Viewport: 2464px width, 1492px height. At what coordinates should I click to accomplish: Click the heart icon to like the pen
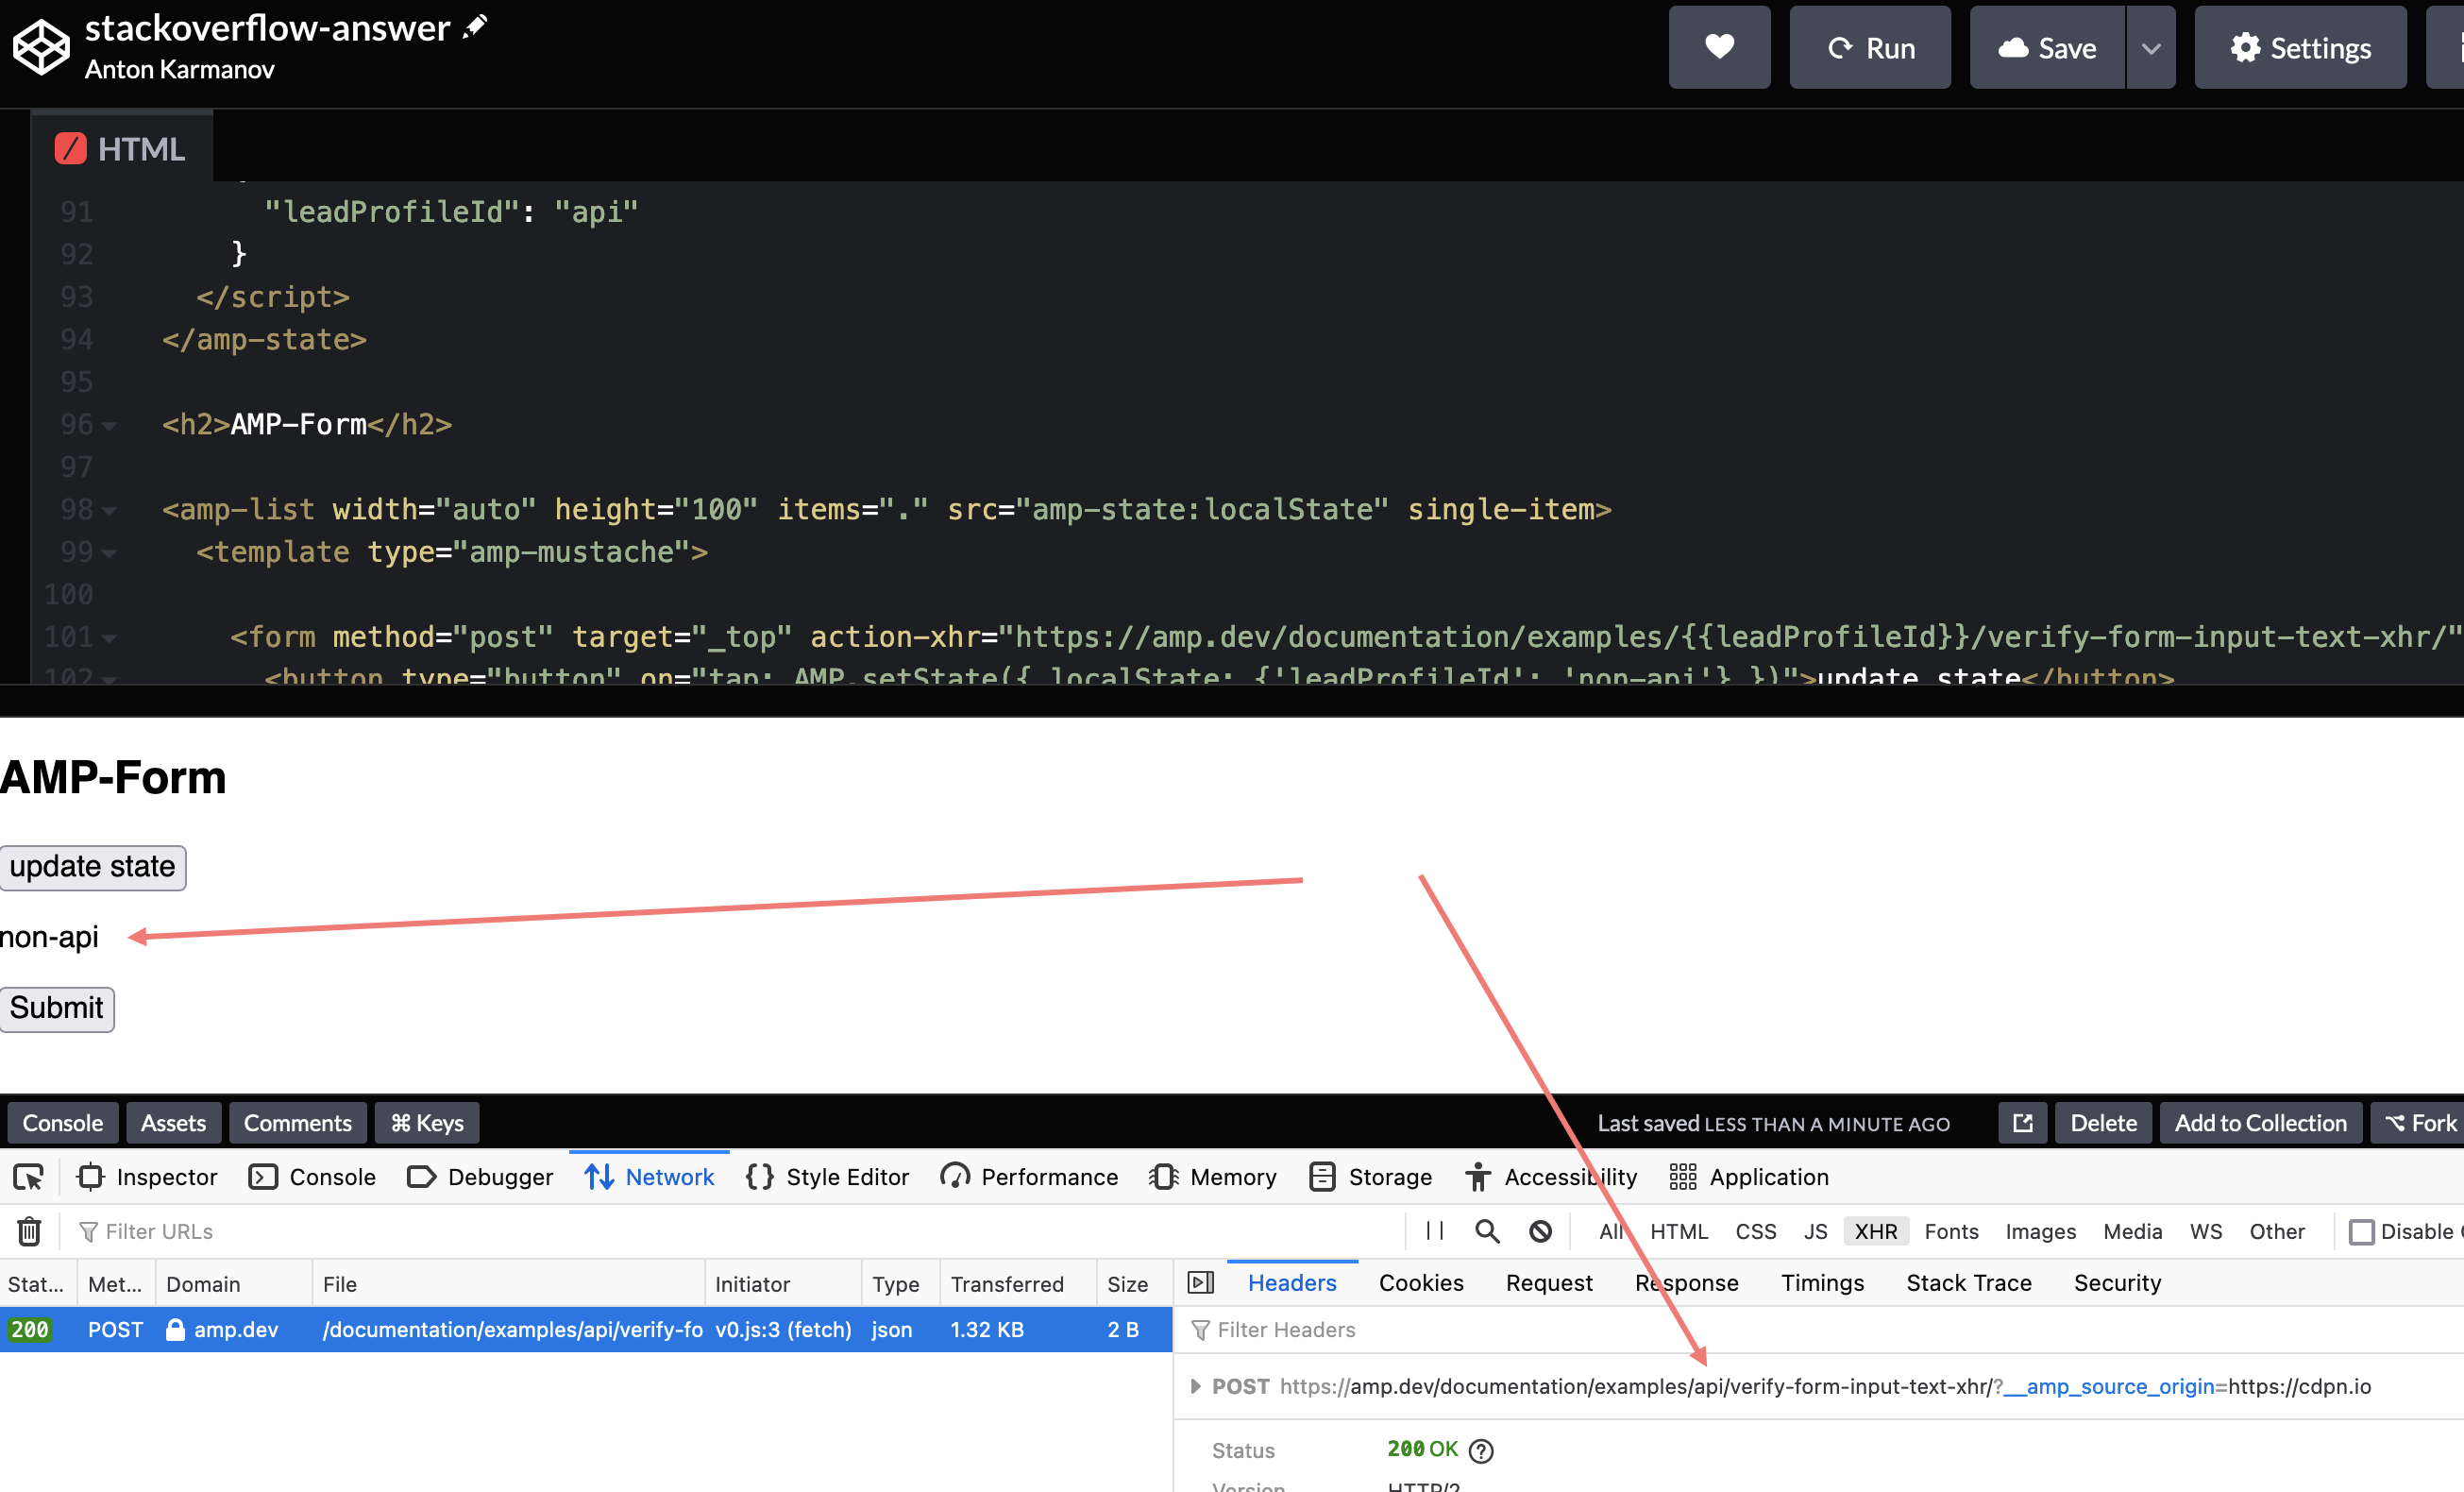pyautogui.click(x=1719, y=47)
